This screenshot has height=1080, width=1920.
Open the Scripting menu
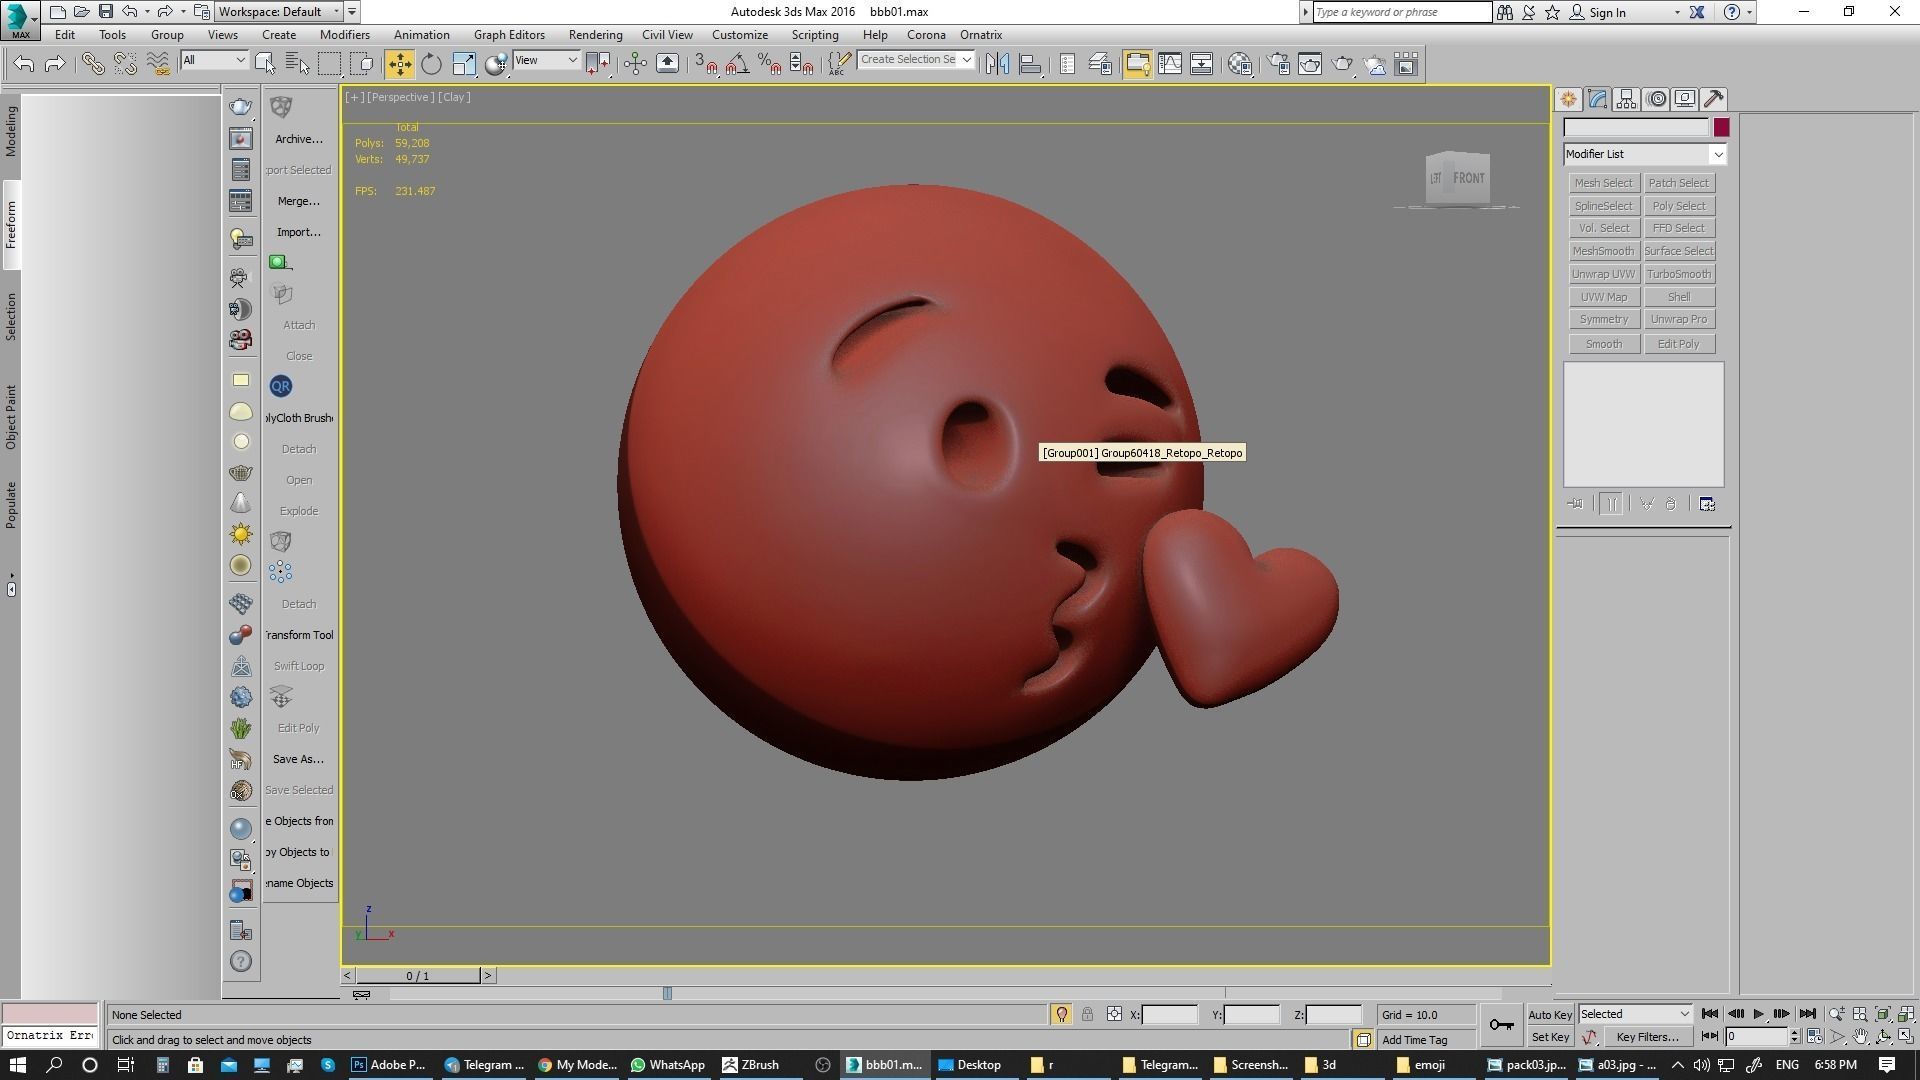[x=815, y=35]
